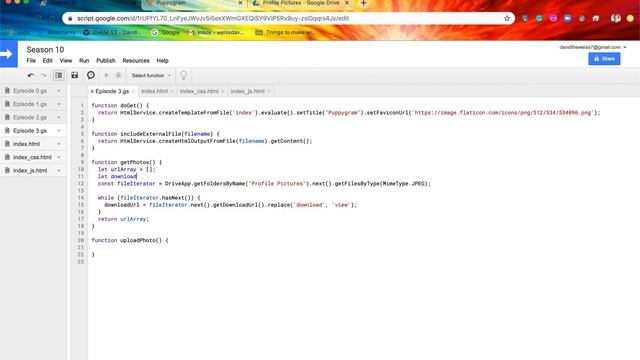Switch to the index_css.html editor tab
The height and width of the screenshot is (360, 640).
click(199, 91)
